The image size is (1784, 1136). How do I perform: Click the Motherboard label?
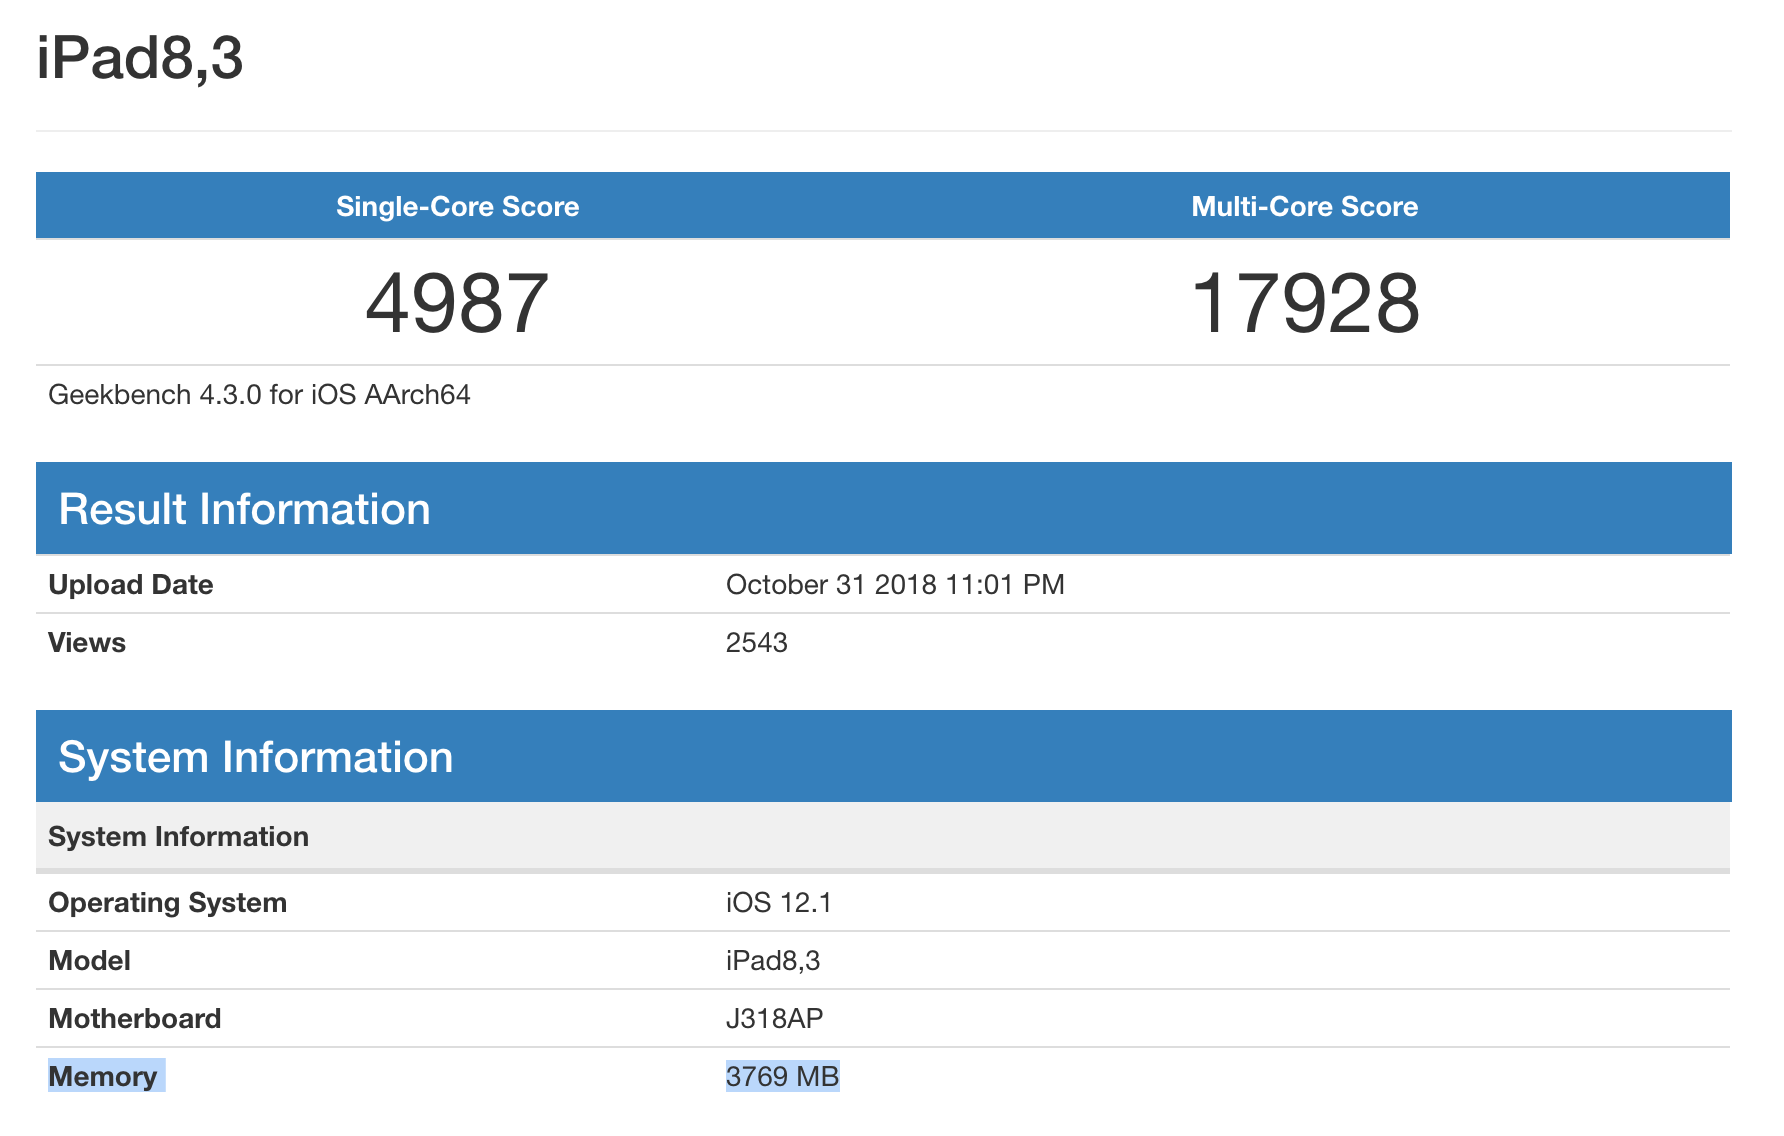click(135, 1019)
